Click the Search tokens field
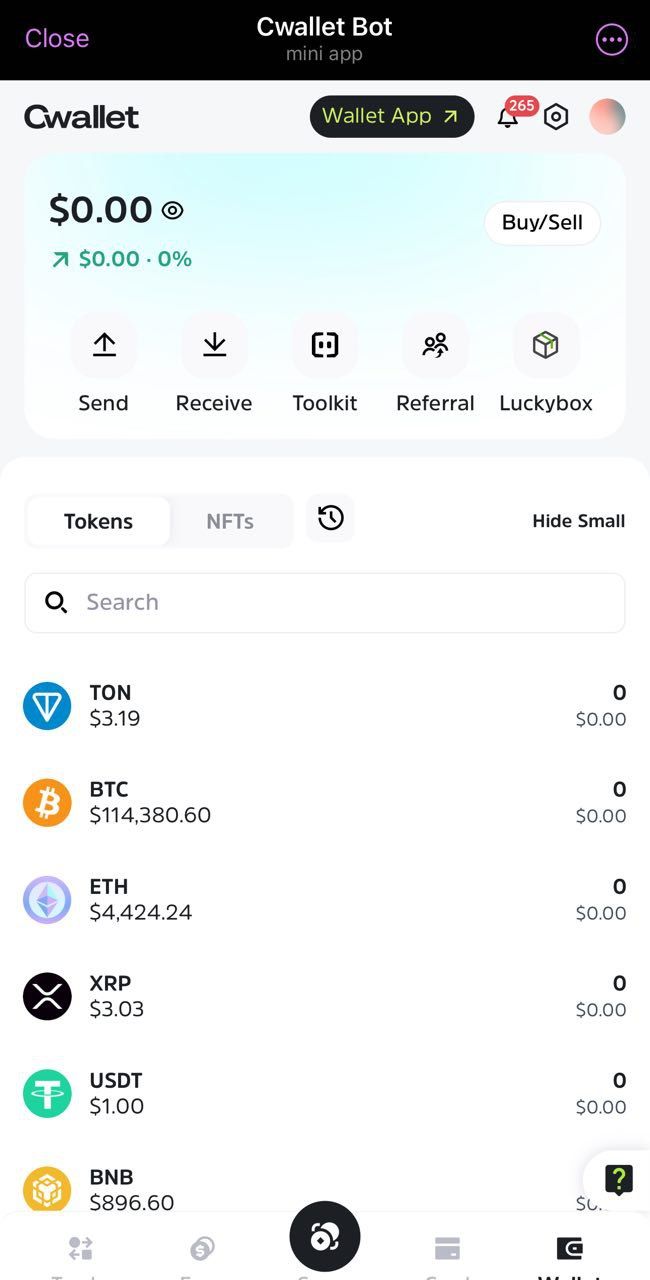Image resolution: width=650 pixels, height=1280 pixels. pyautogui.click(x=324, y=602)
